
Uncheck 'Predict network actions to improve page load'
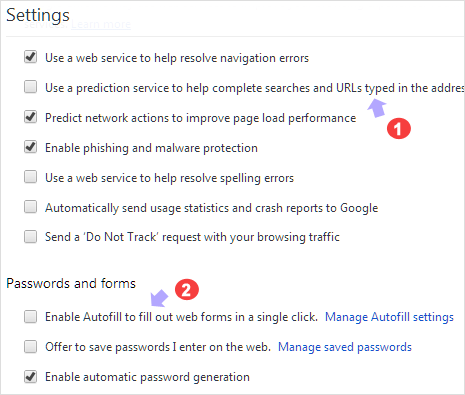30,117
